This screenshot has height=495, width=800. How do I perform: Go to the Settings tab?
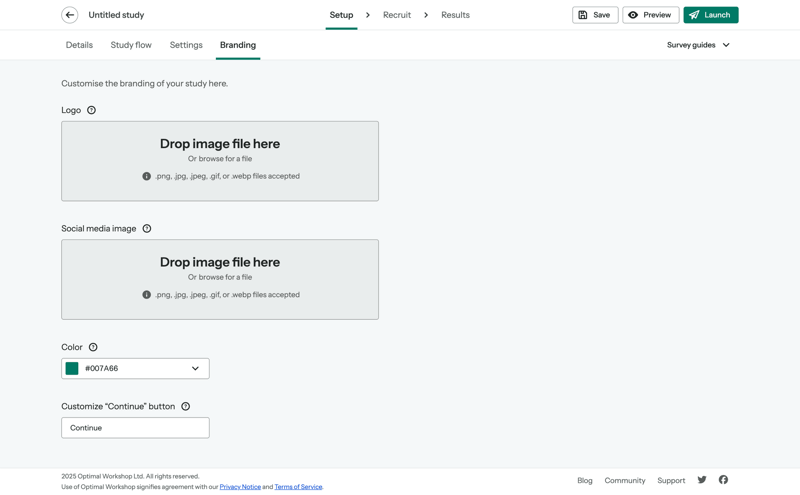coord(186,45)
